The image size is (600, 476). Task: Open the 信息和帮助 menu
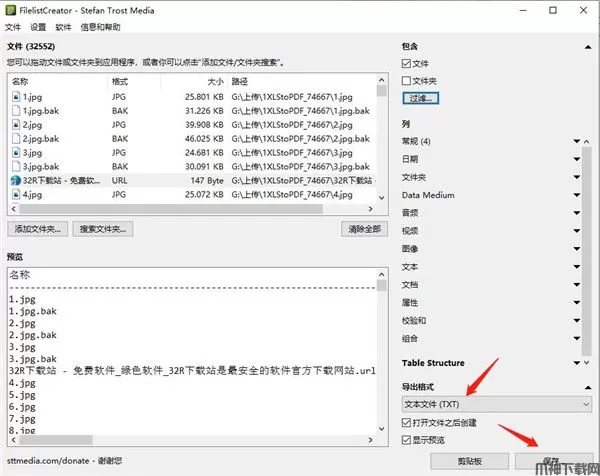click(100, 27)
